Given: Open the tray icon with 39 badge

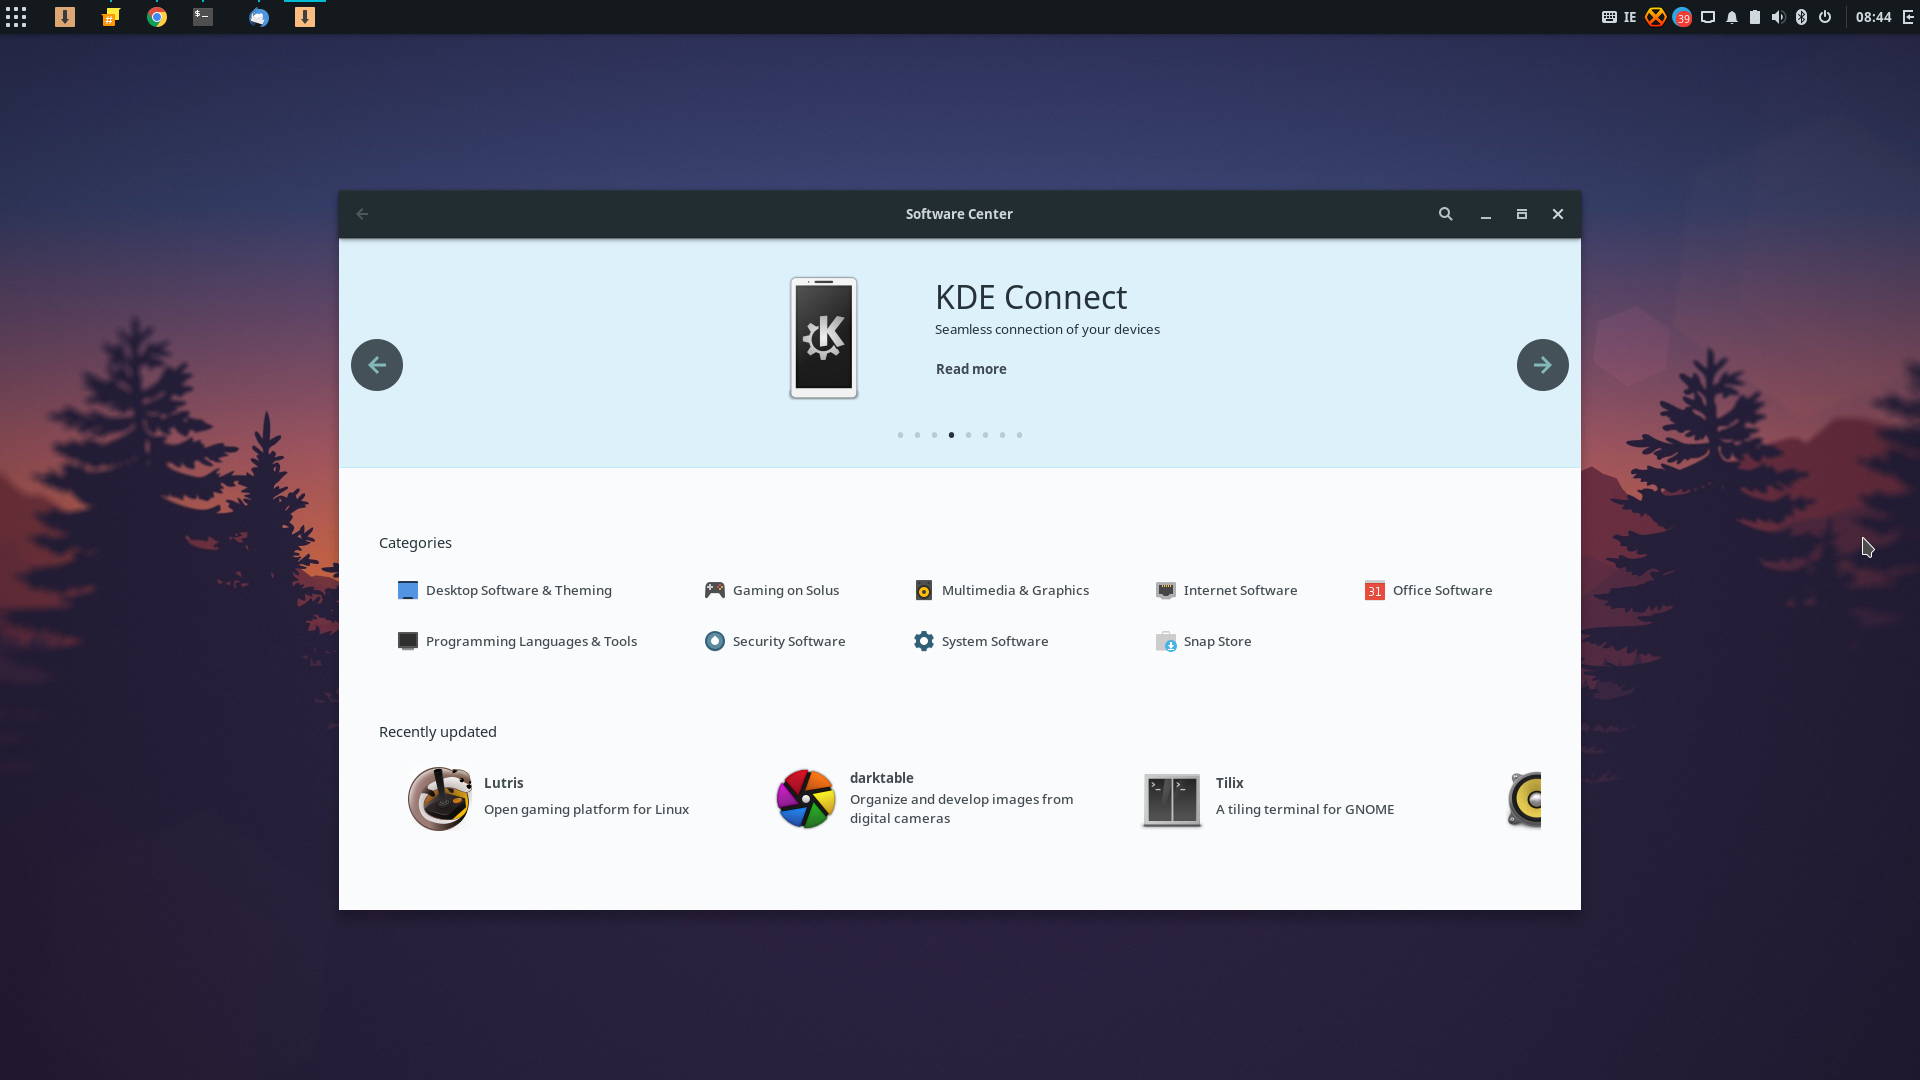Looking at the screenshot, I should pyautogui.click(x=1682, y=17).
